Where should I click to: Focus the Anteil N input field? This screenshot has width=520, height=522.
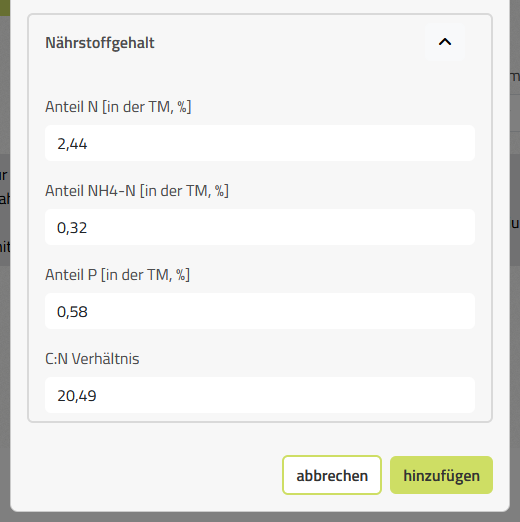[x=260, y=143]
